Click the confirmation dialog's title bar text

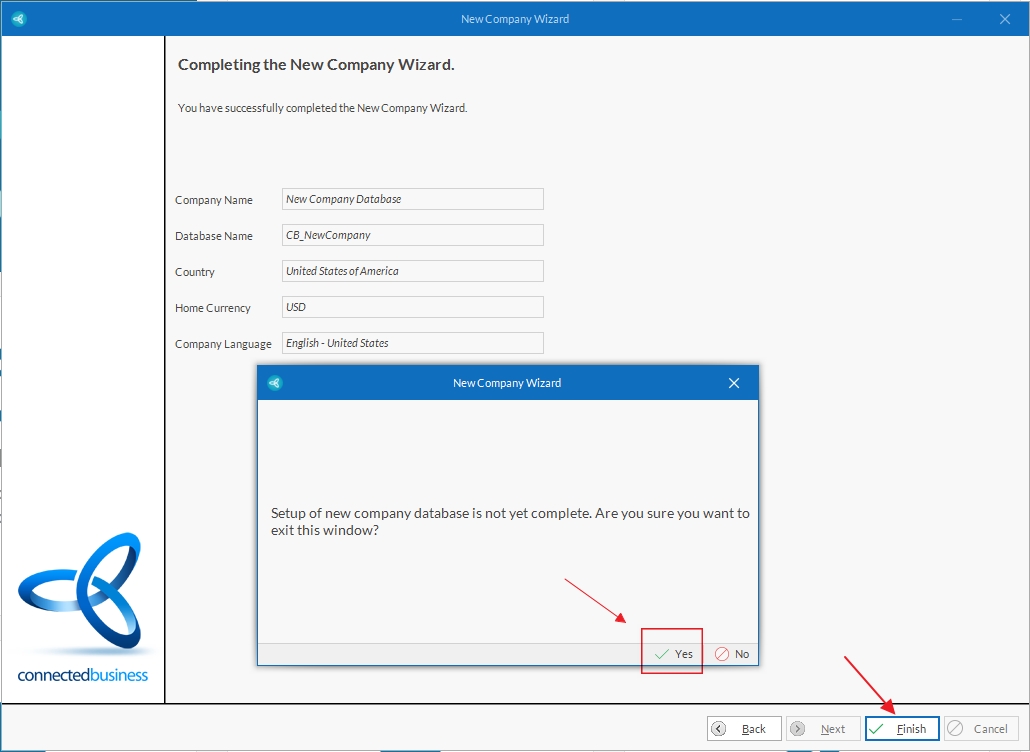[507, 383]
